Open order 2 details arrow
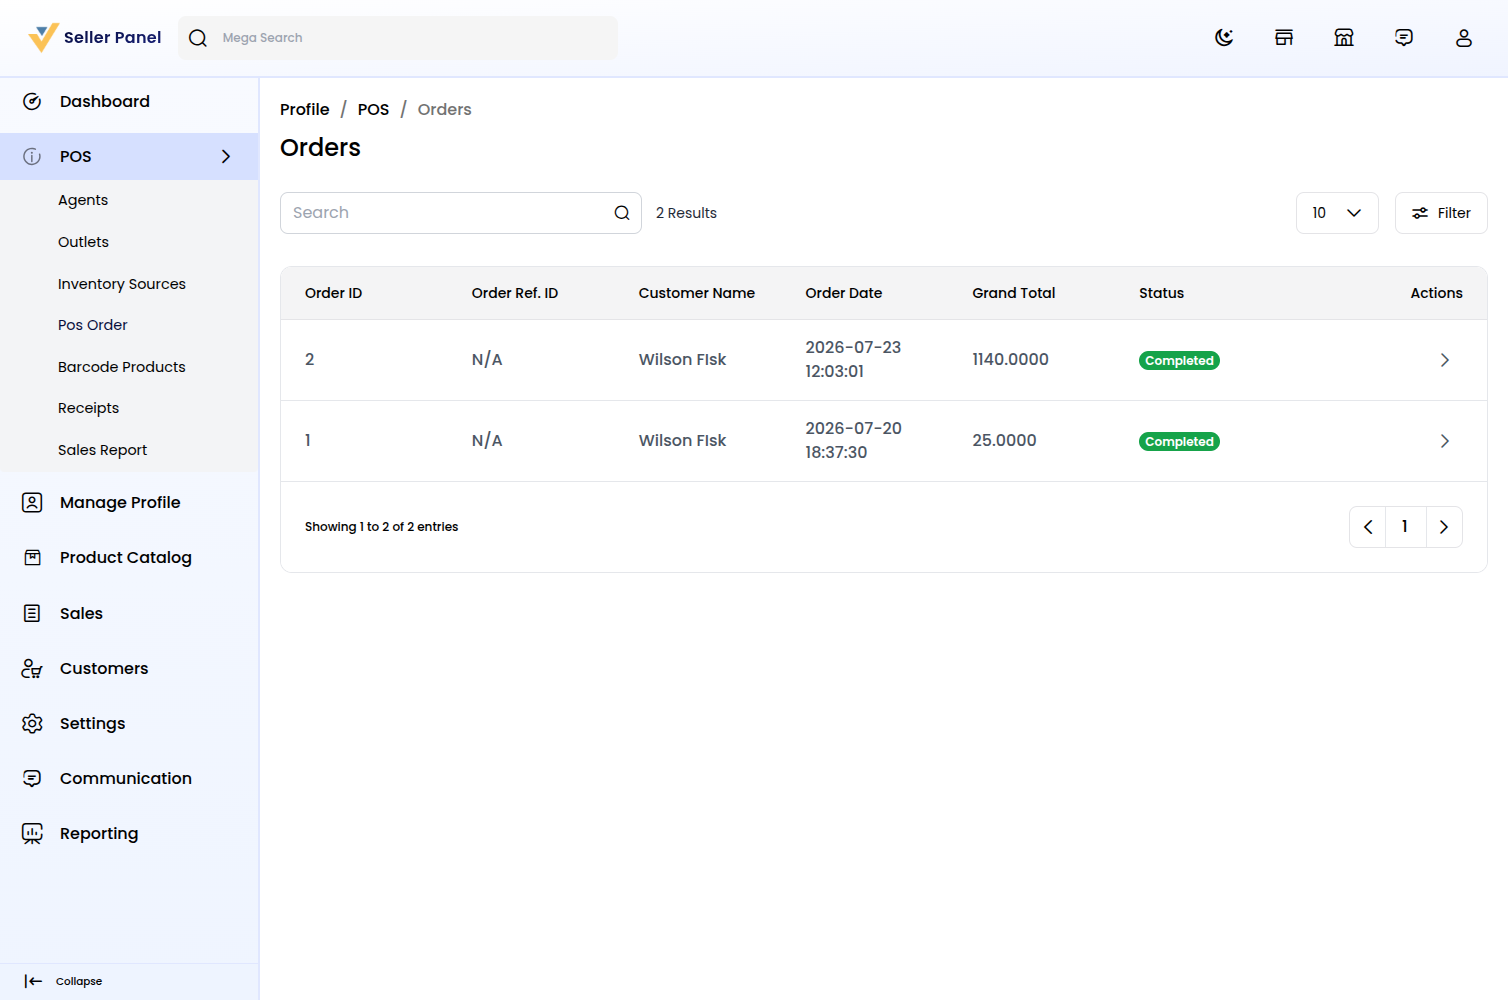The height and width of the screenshot is (1000, 1508). point(1445,360)
